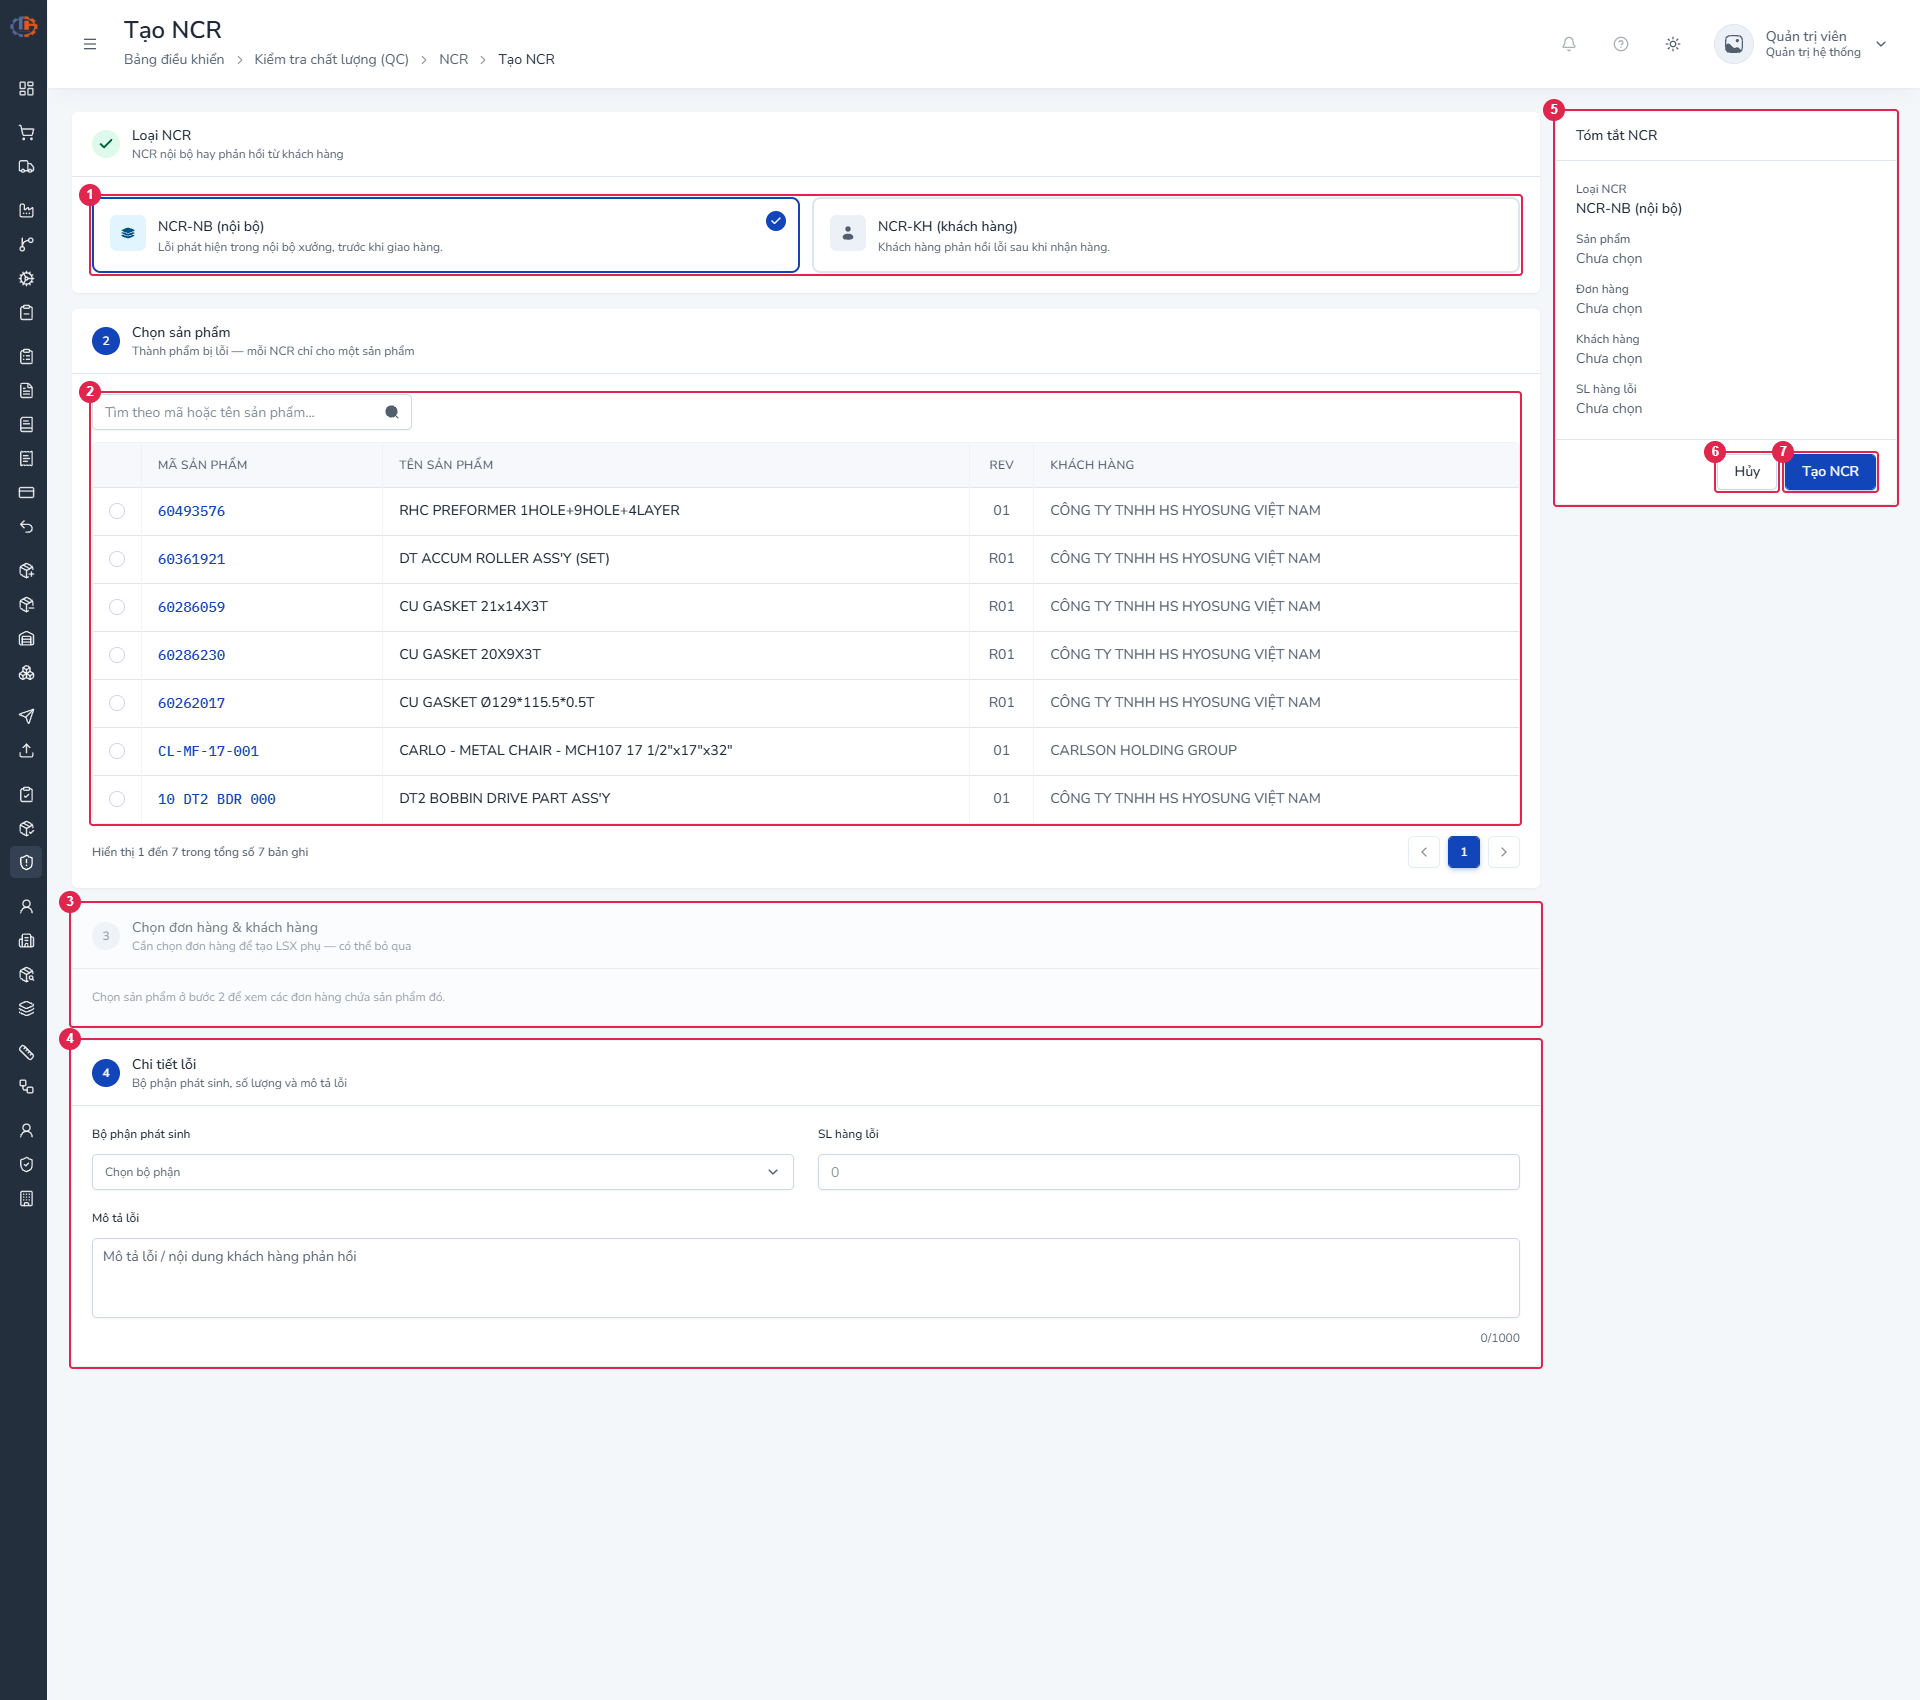Choose the NCR-NB (nội bộ) type card

tap(445, 235)
